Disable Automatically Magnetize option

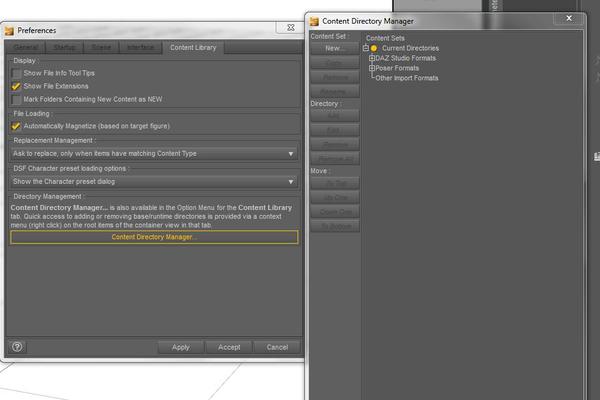(16, 126)
